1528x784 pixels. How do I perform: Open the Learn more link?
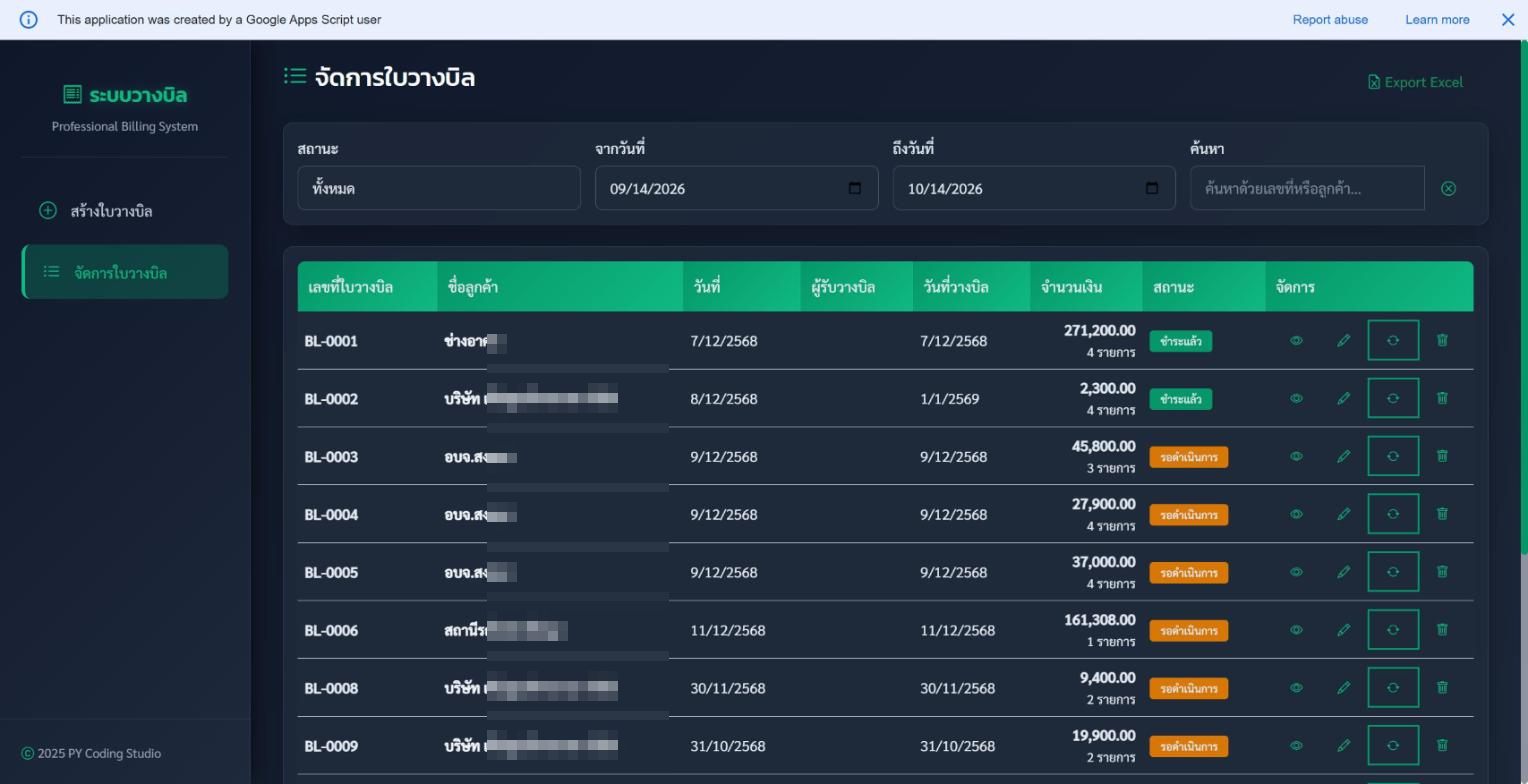pyautogui.click(x=1437, y=19)
